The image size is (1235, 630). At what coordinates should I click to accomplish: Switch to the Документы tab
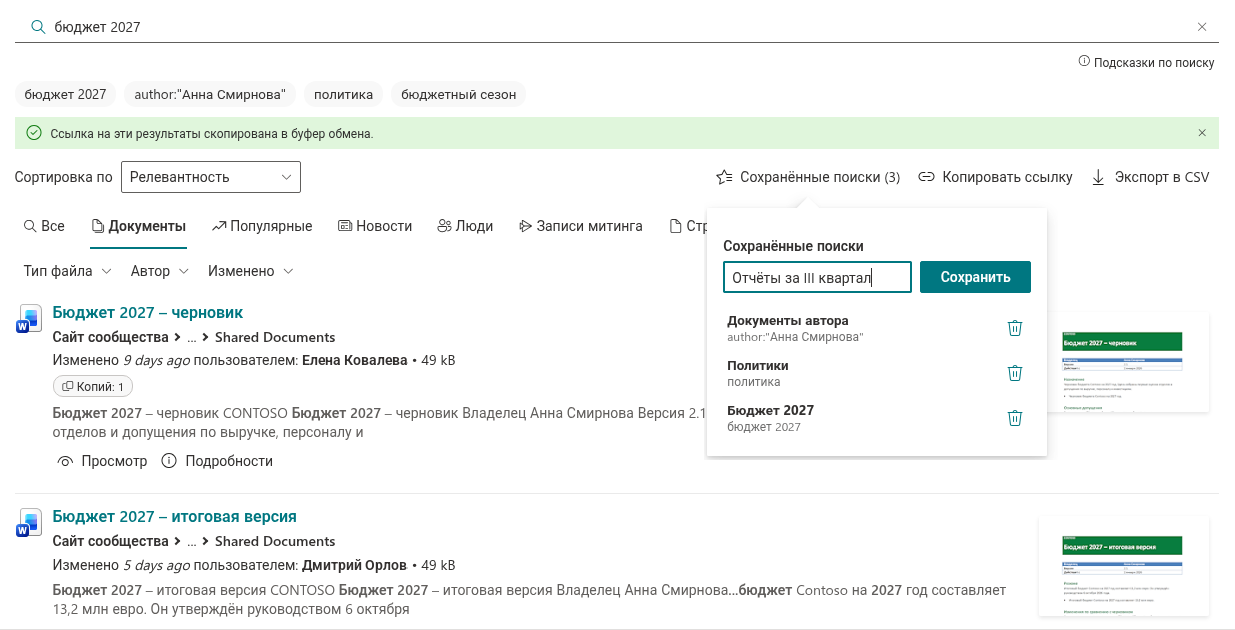pos(138,226)
